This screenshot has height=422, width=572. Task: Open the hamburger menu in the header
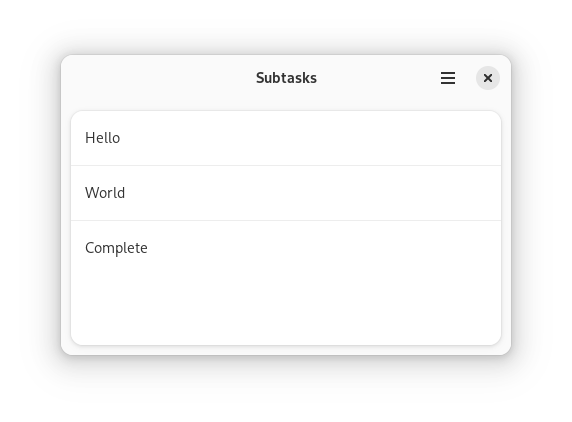[x=448, y=78]
